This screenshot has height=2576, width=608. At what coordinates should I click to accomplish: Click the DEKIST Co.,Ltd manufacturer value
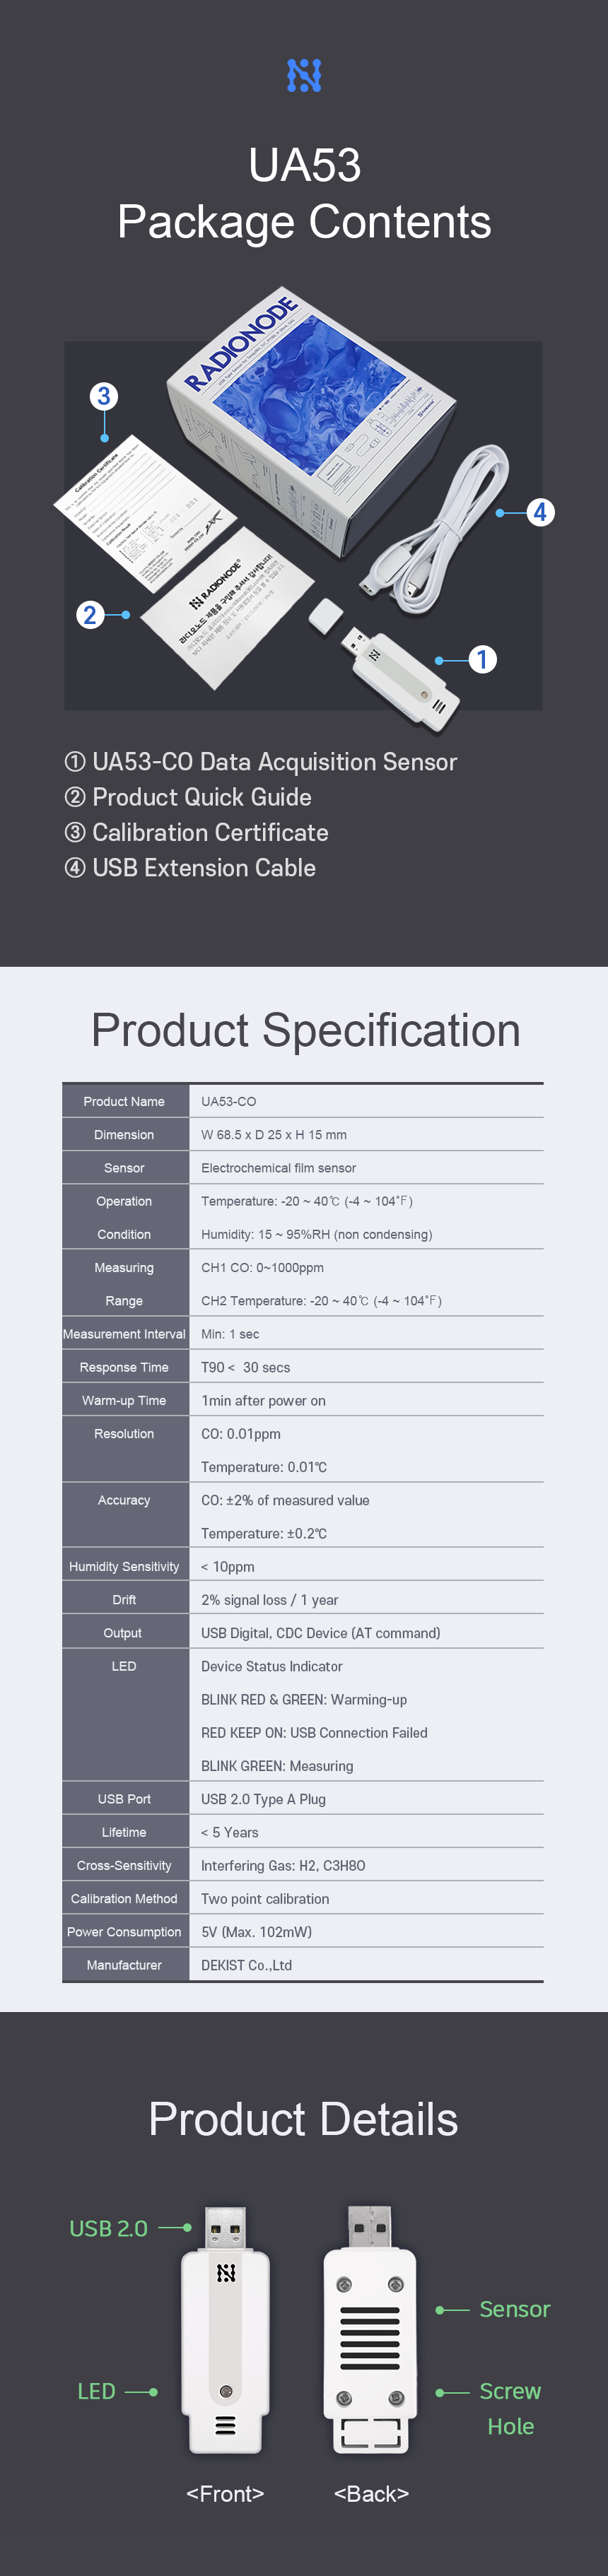(x=247, y=1965)
